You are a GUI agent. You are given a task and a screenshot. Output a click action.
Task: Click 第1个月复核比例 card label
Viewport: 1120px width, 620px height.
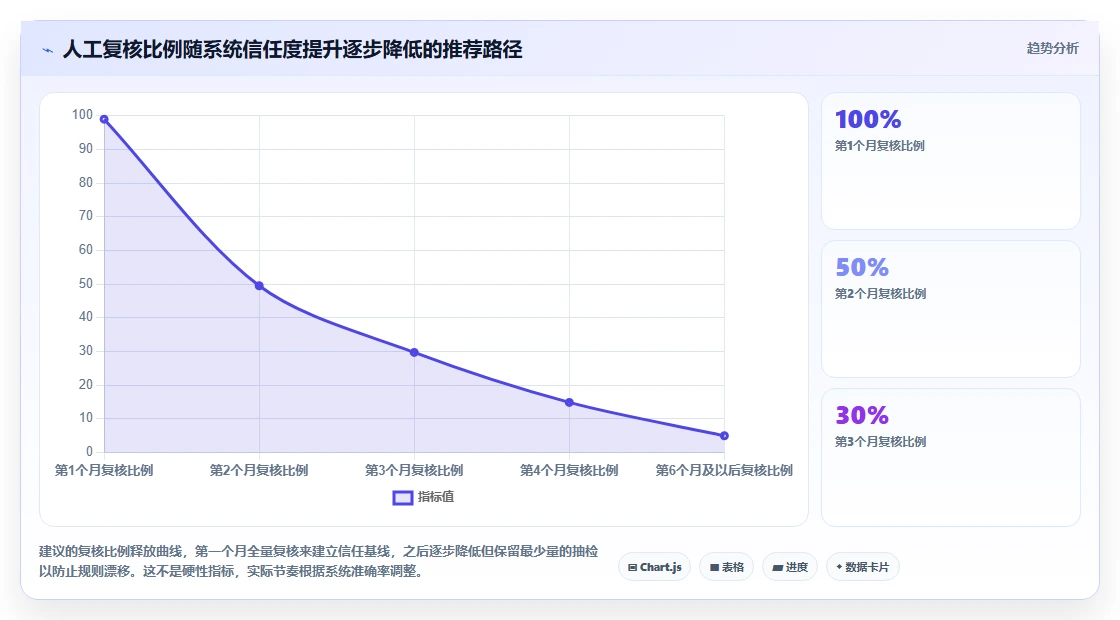[880, 146]
